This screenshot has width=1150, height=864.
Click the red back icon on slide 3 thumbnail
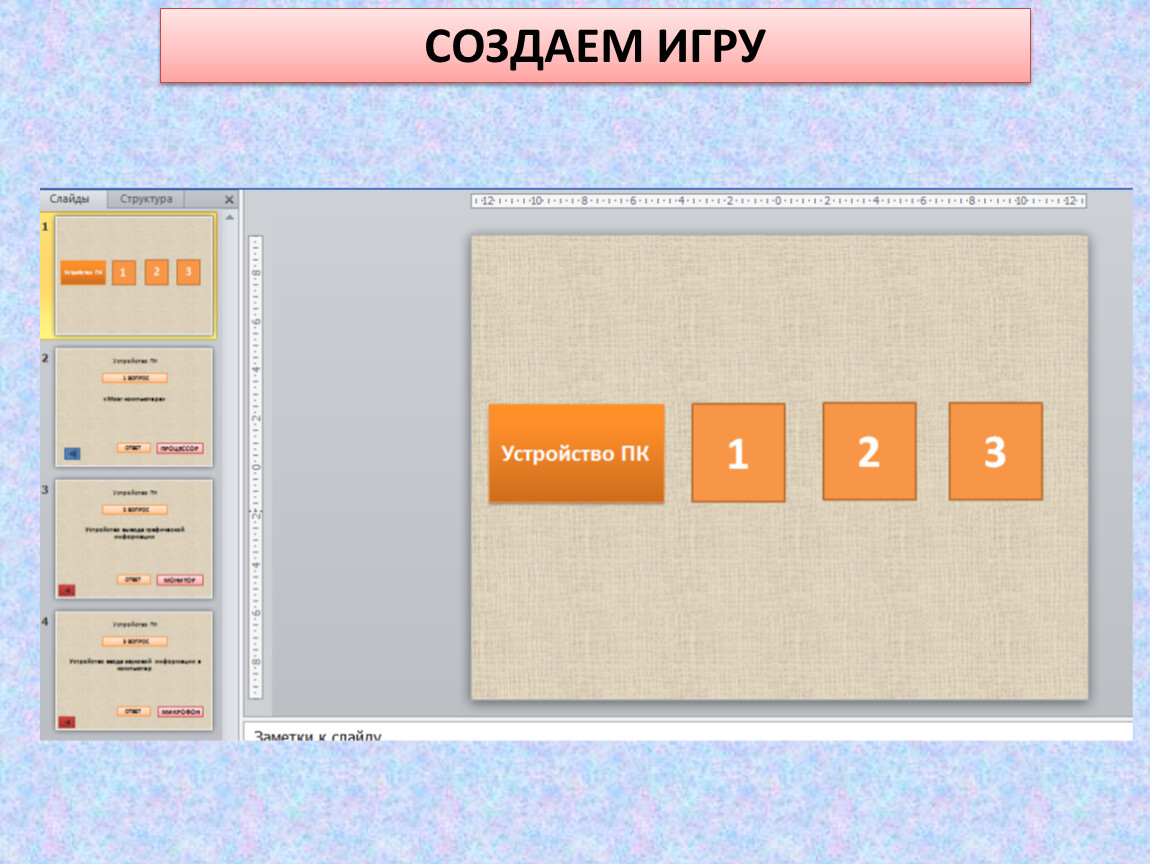(x=67, y=589)
